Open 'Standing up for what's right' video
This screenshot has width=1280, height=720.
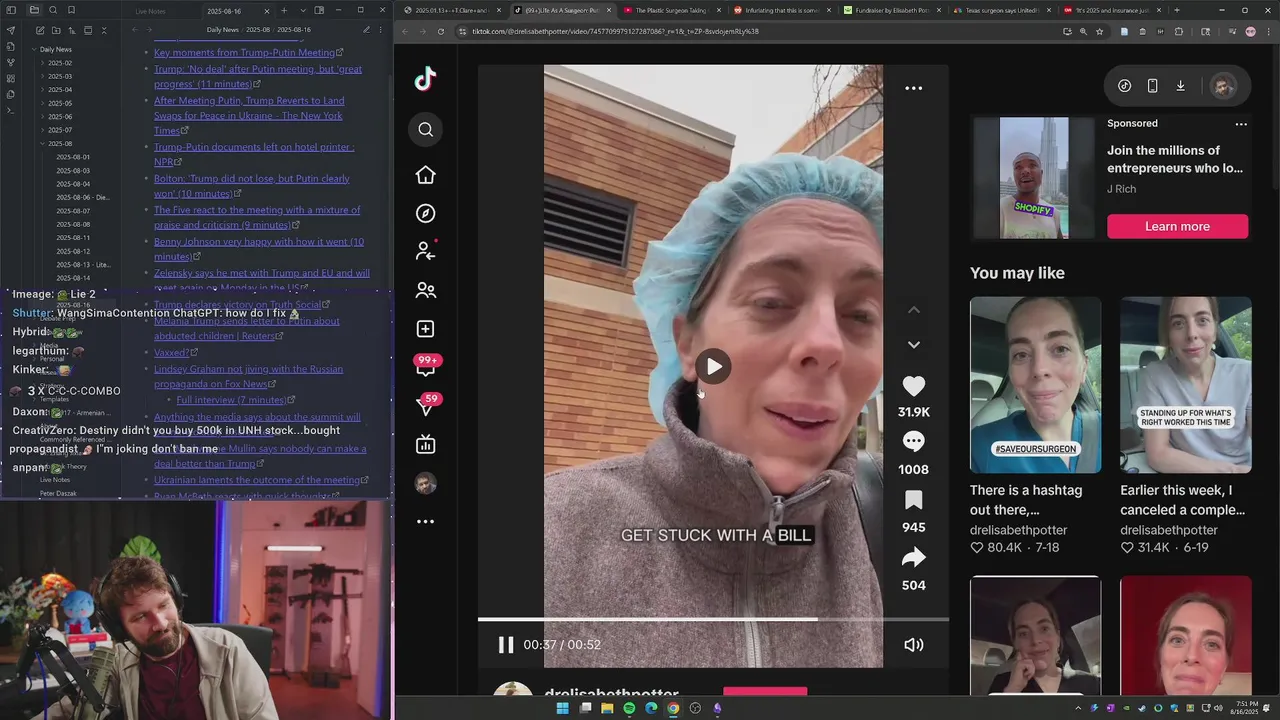coord(1185,385)
